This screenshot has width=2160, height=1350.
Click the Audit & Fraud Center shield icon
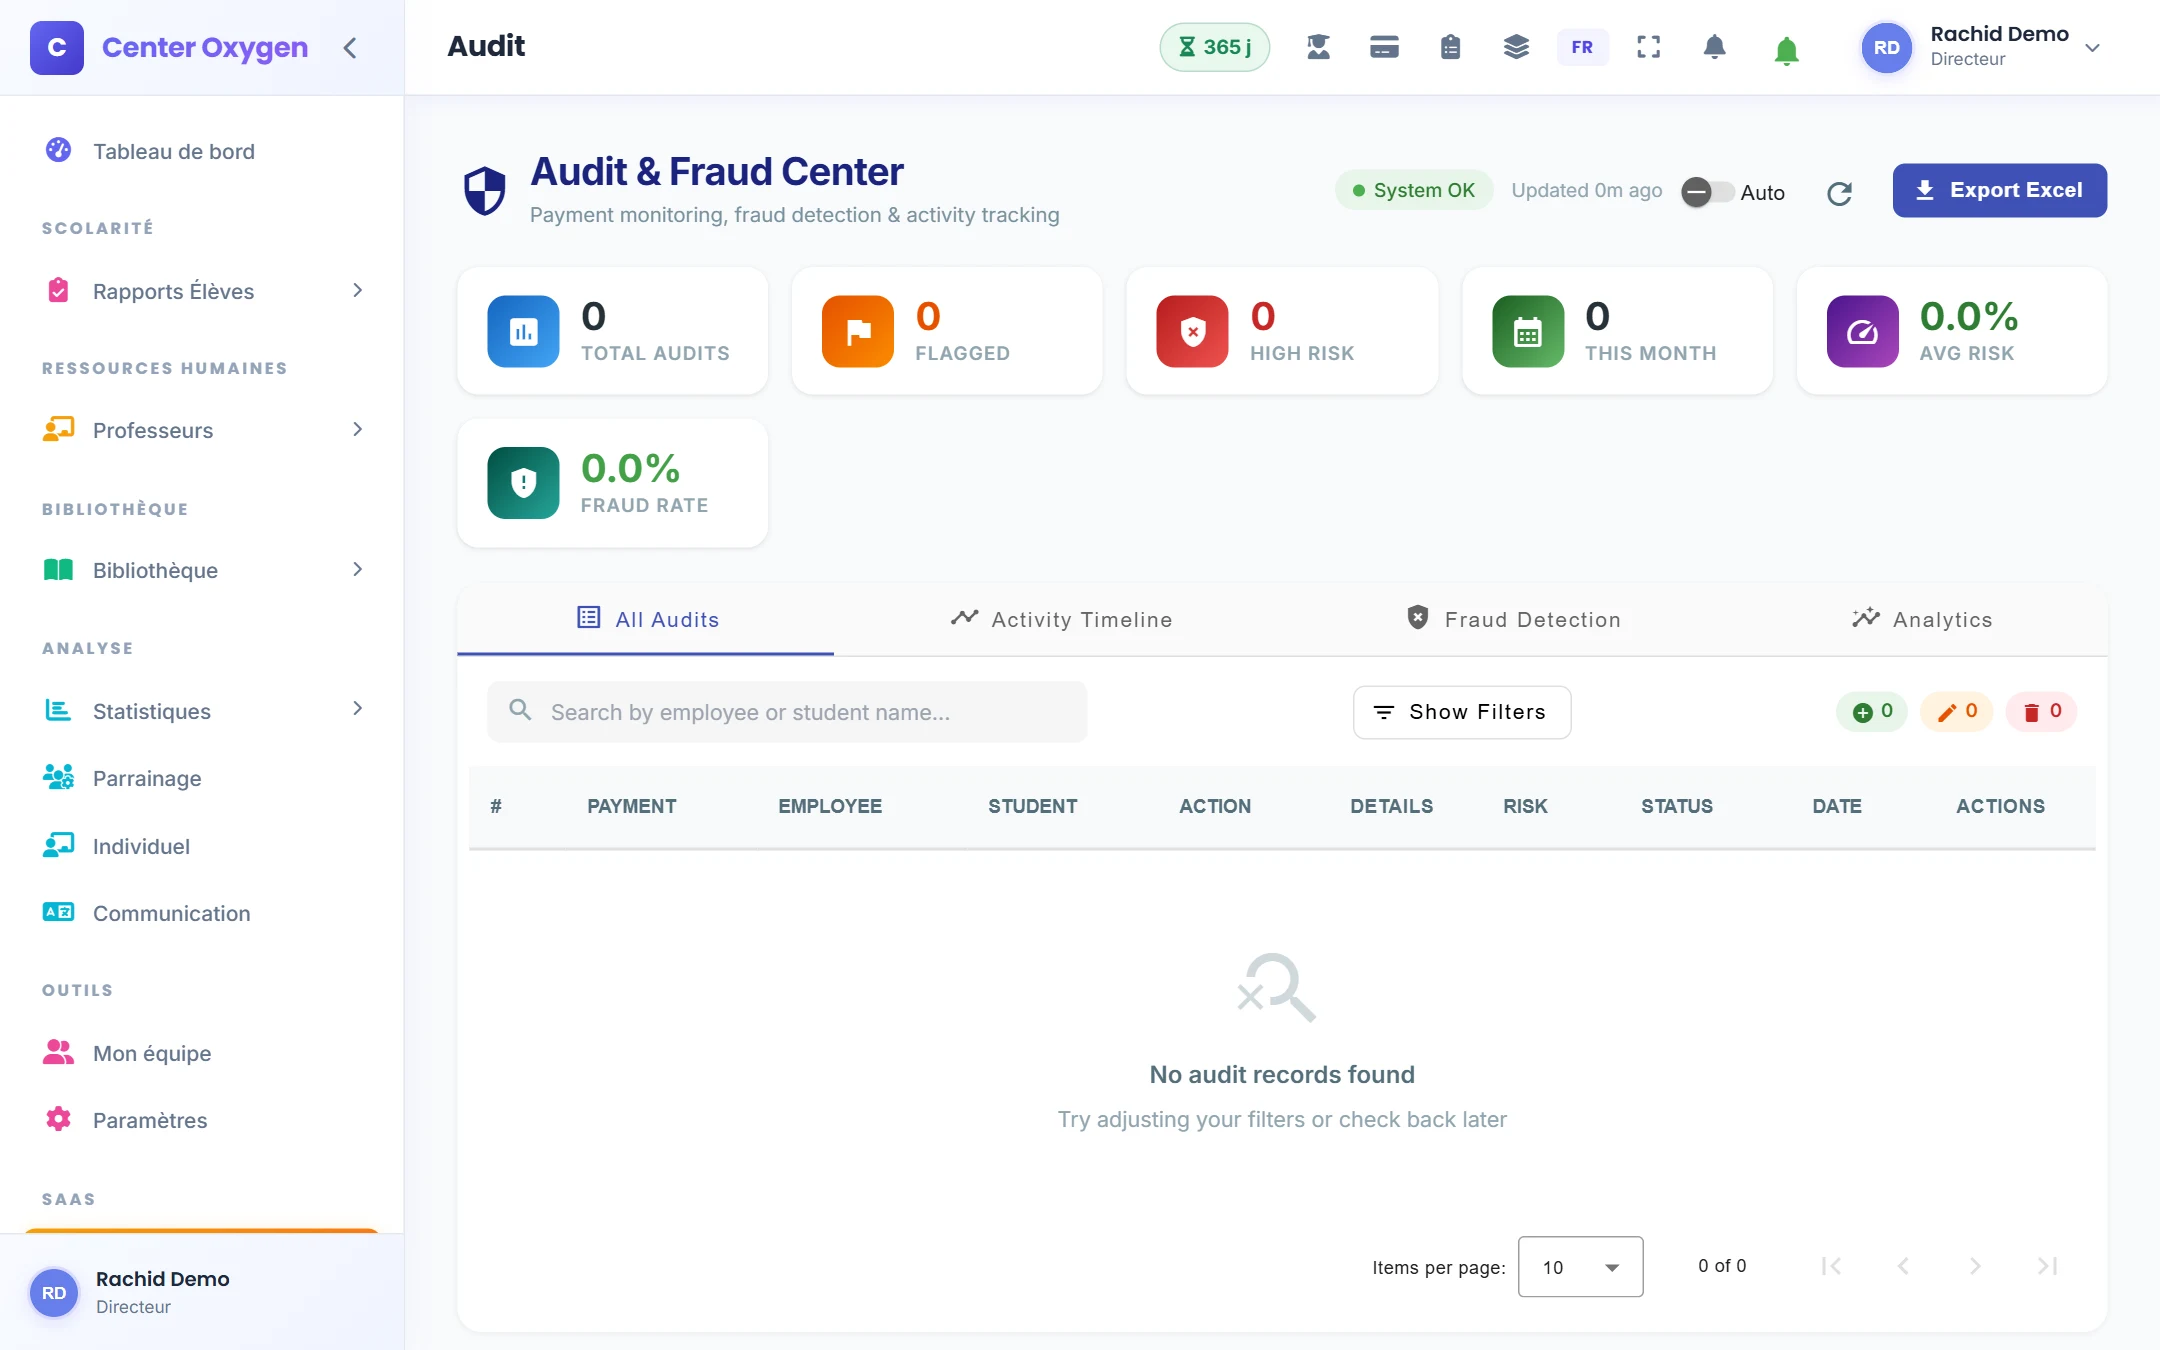(485, 191)
